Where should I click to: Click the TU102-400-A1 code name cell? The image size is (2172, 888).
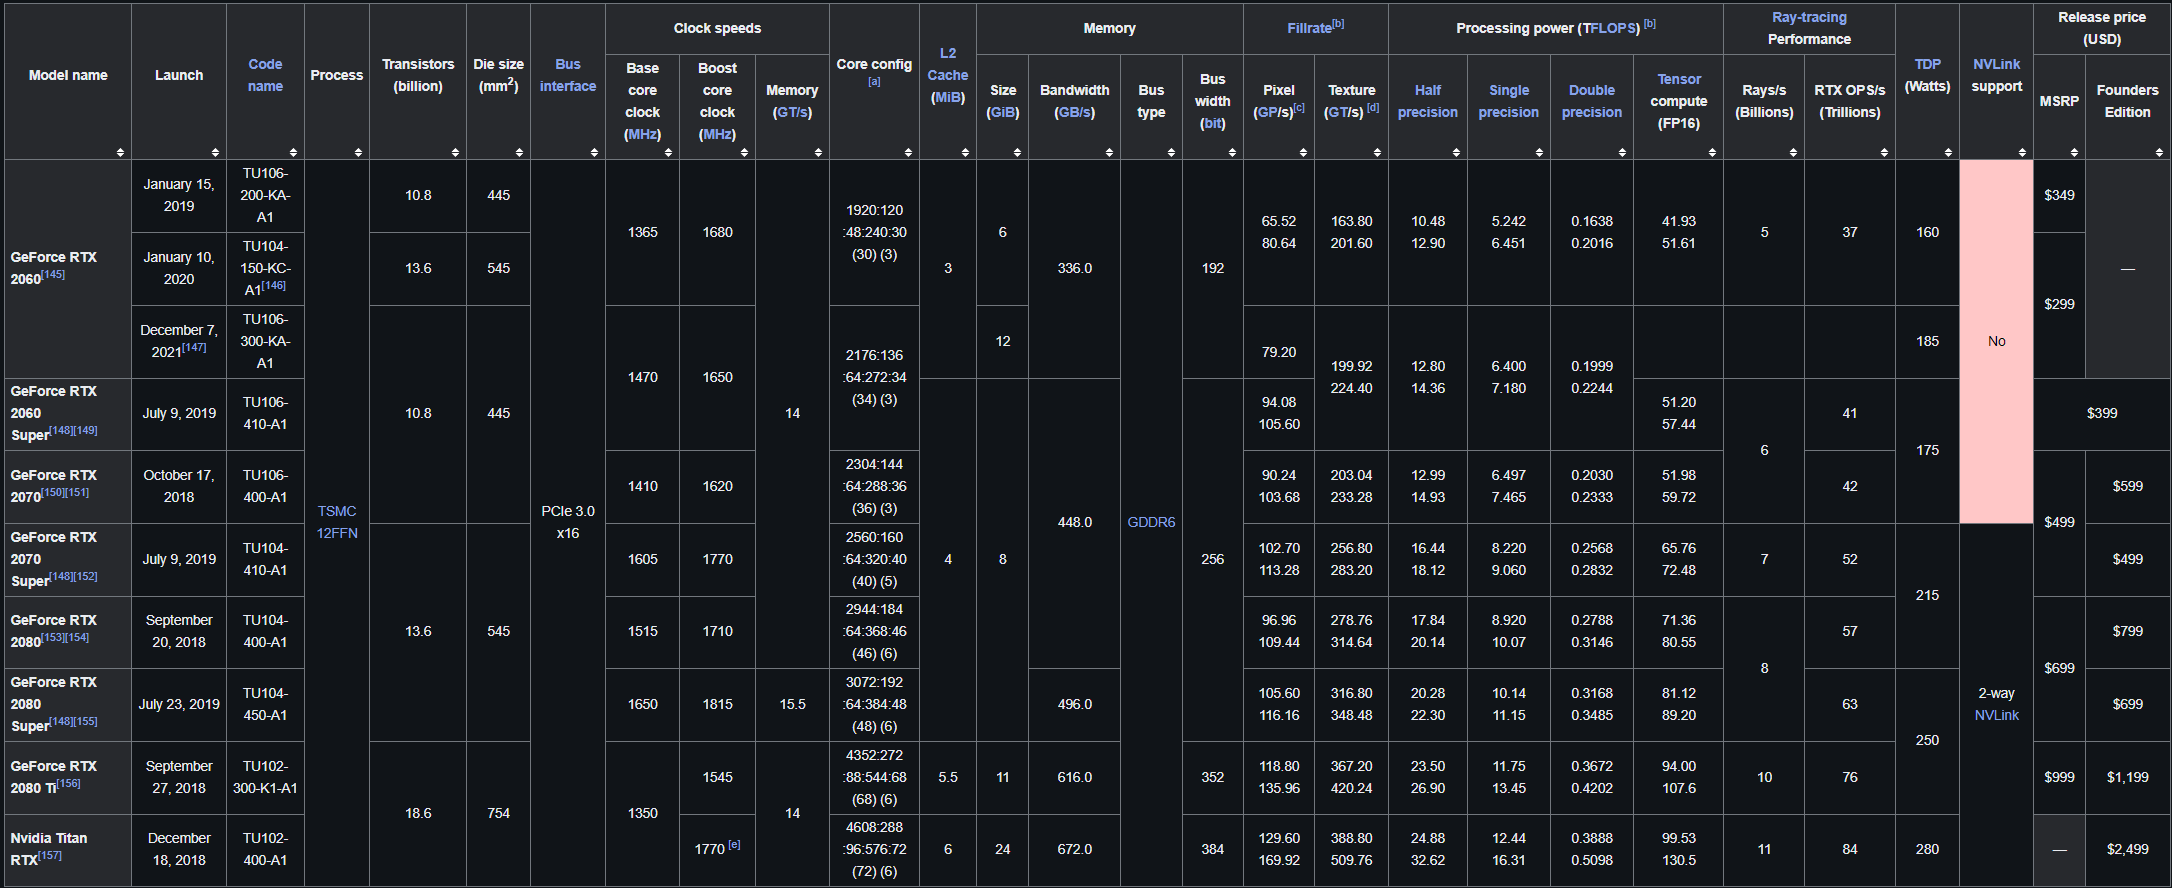pos(265,849)
